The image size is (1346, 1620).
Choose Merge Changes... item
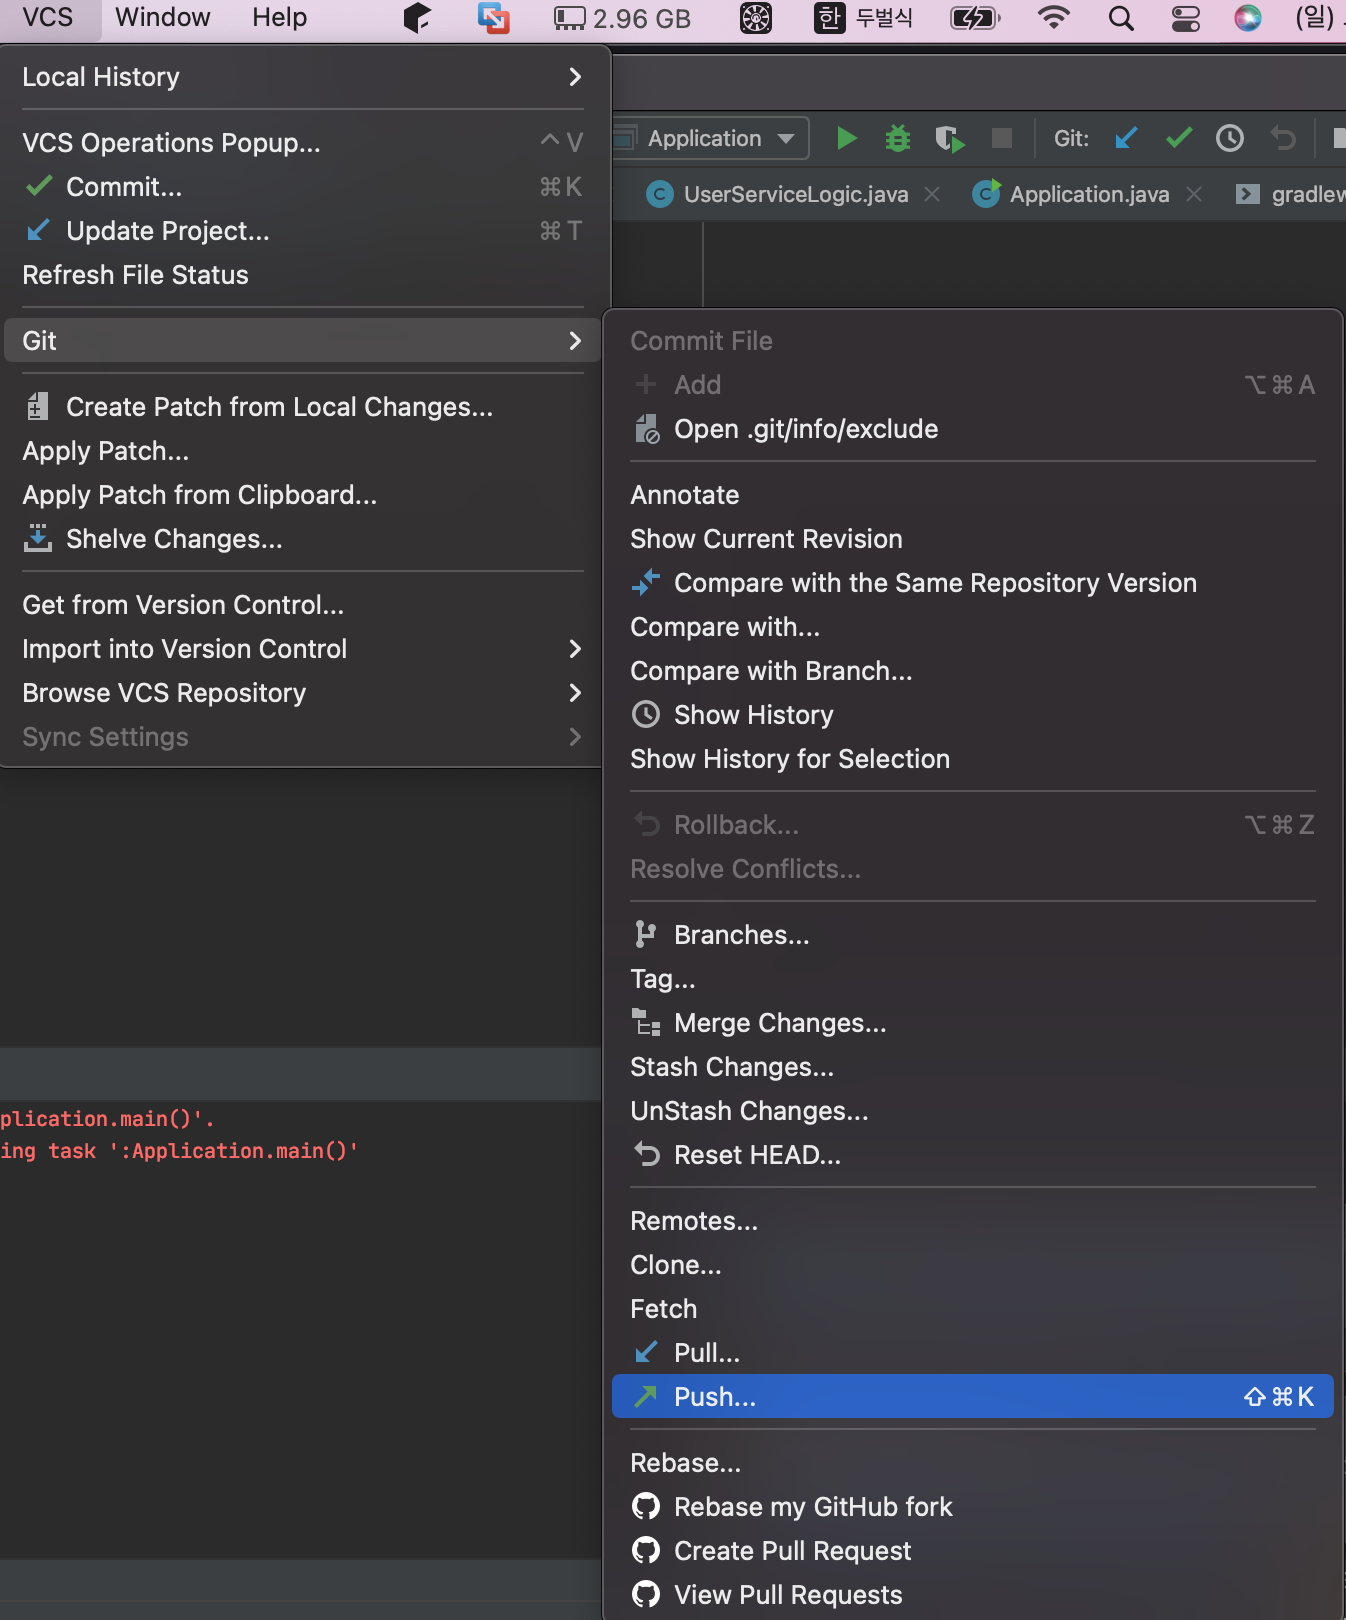pyautogui.click(x=972, y=1023)
